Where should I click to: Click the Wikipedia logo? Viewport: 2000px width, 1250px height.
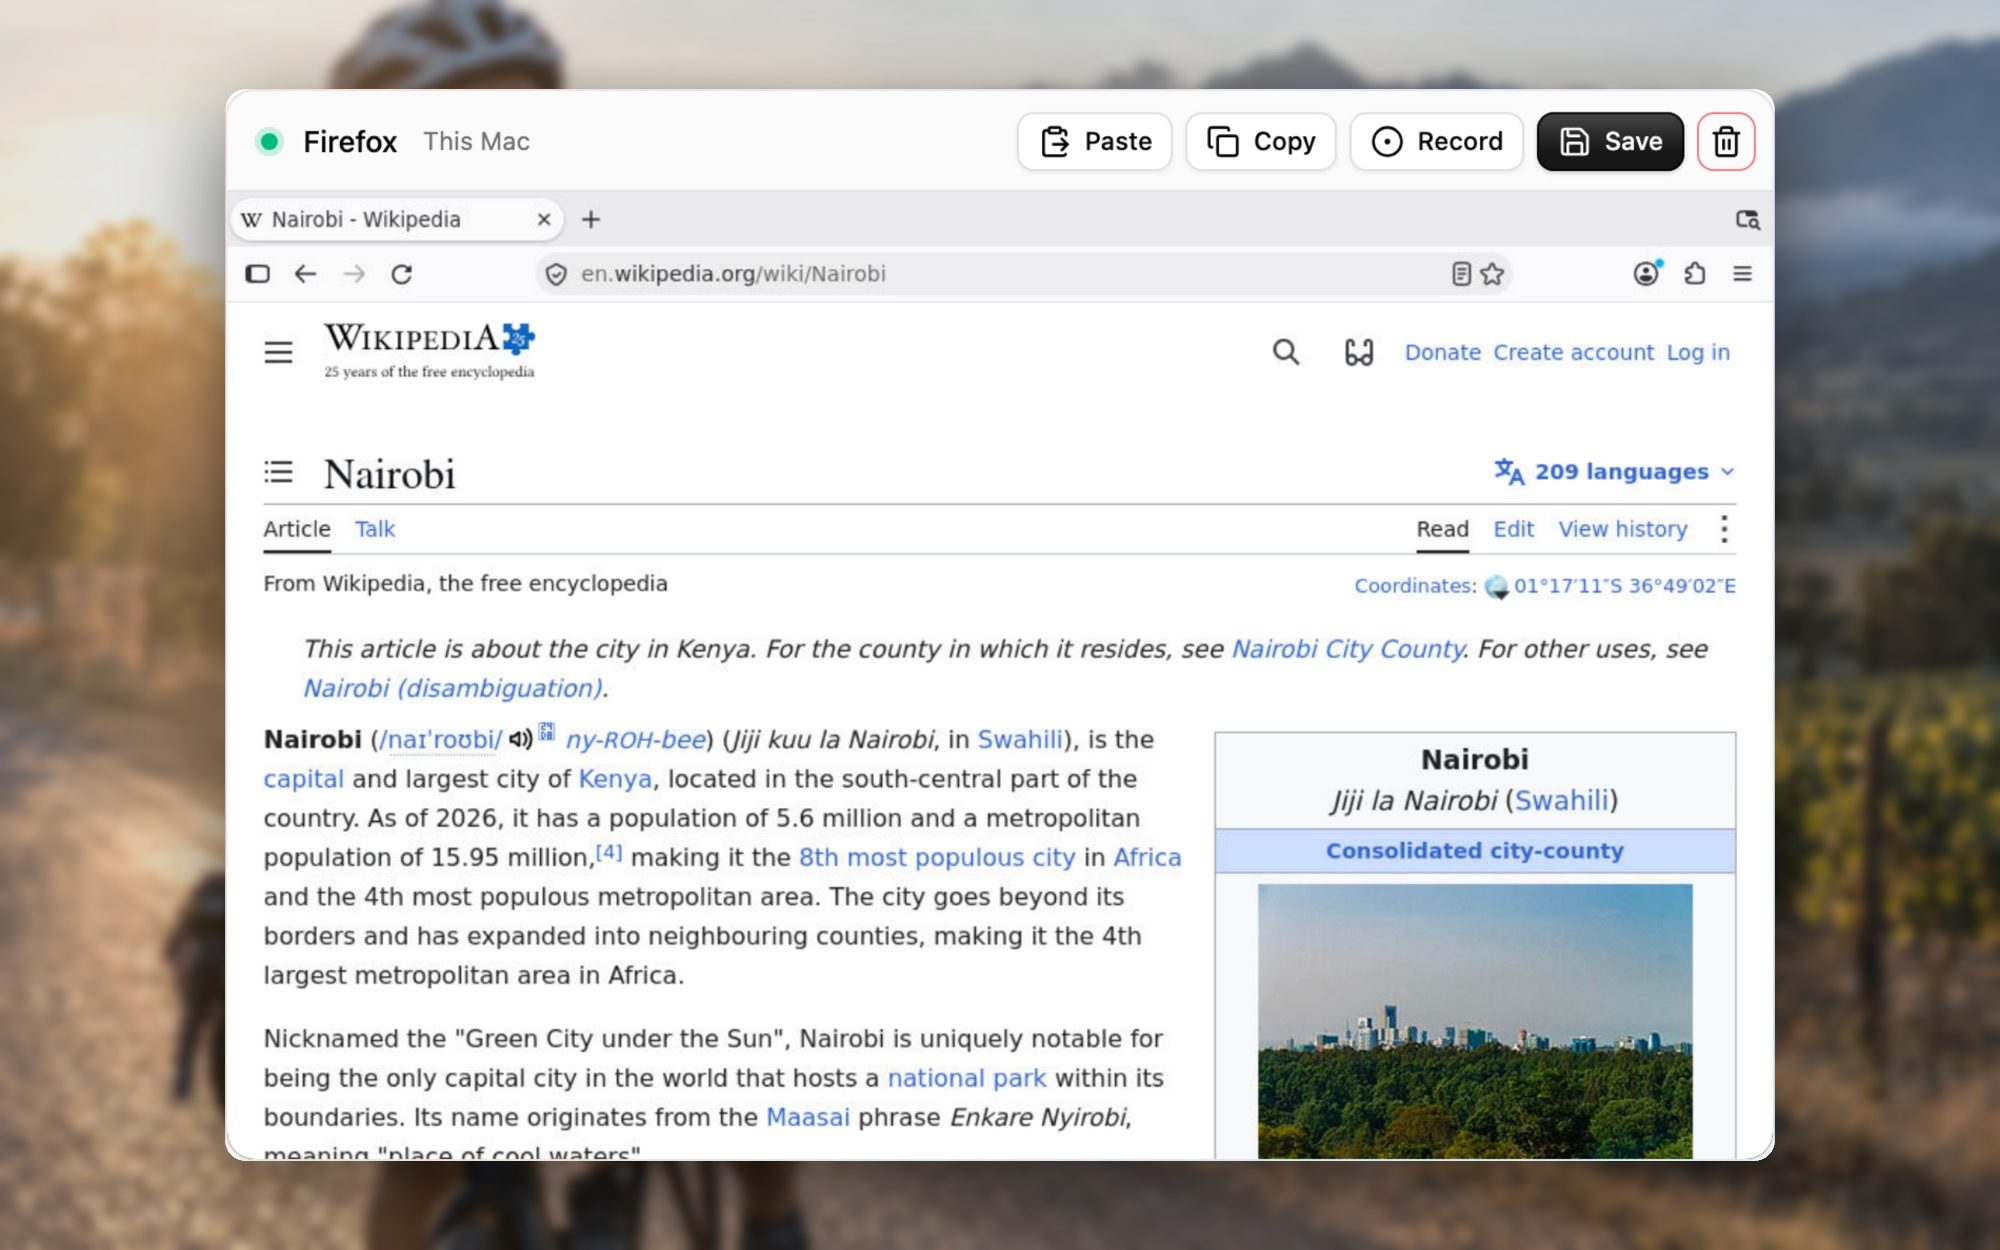pos(429,350)
